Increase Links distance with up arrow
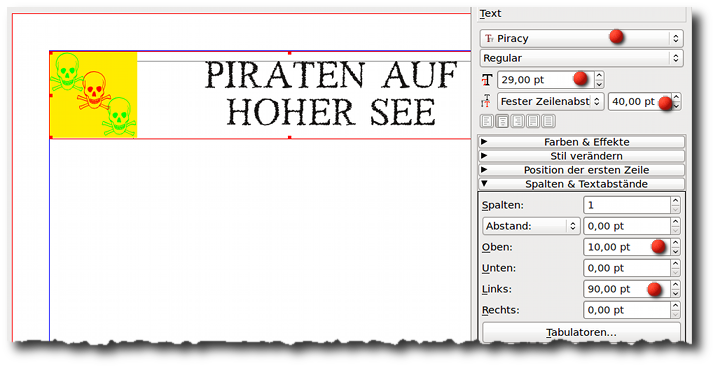The image size is (715, 382). (x=675, y=285)
